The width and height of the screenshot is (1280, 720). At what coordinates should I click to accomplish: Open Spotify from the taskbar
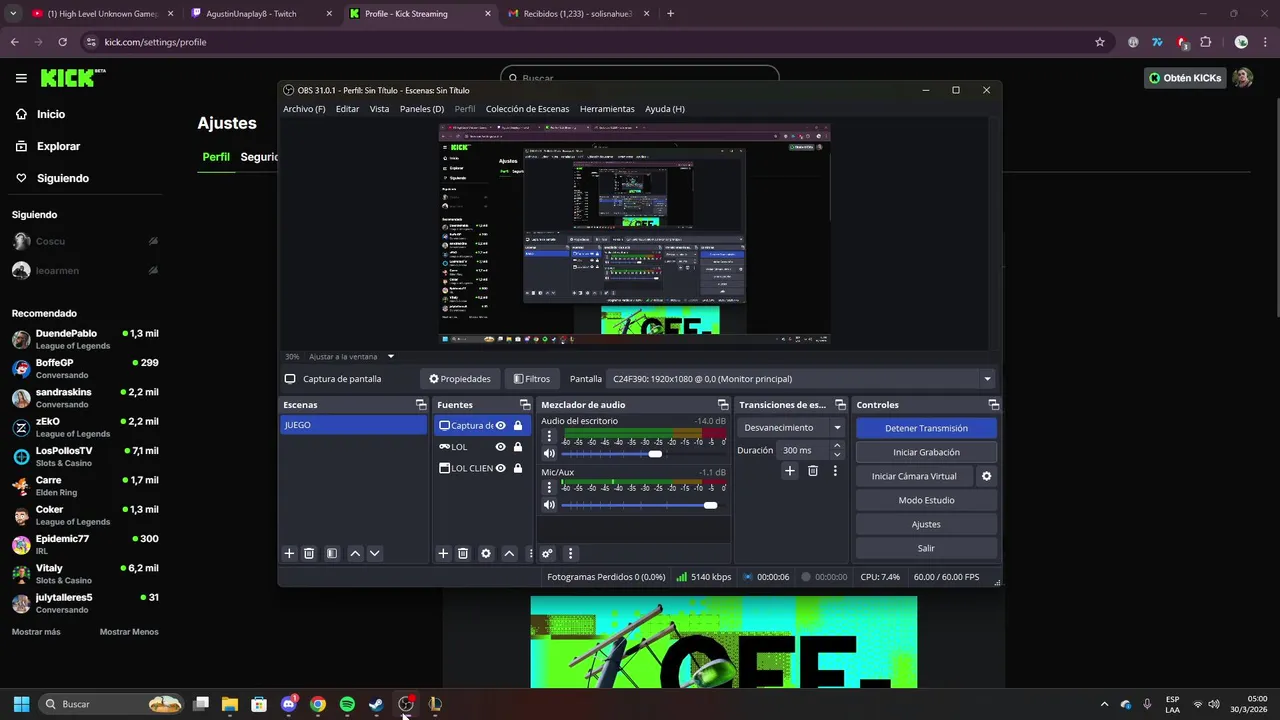347,704
